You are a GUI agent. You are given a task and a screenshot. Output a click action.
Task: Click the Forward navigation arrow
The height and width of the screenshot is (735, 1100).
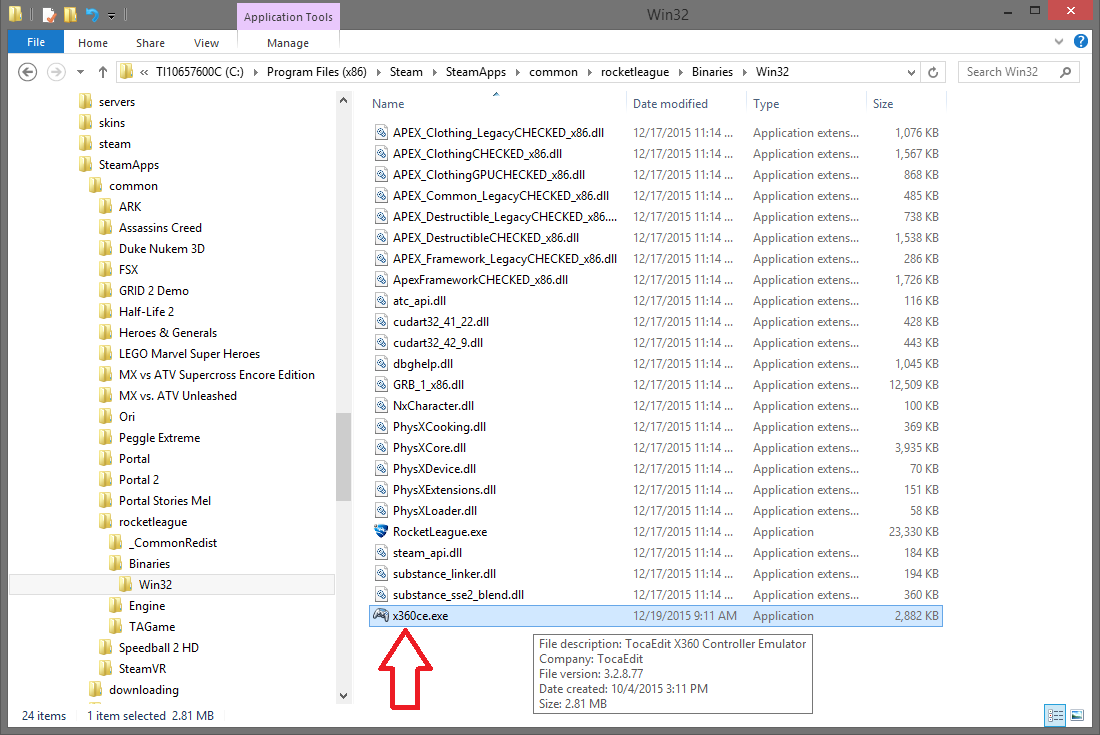pos(56,72)
